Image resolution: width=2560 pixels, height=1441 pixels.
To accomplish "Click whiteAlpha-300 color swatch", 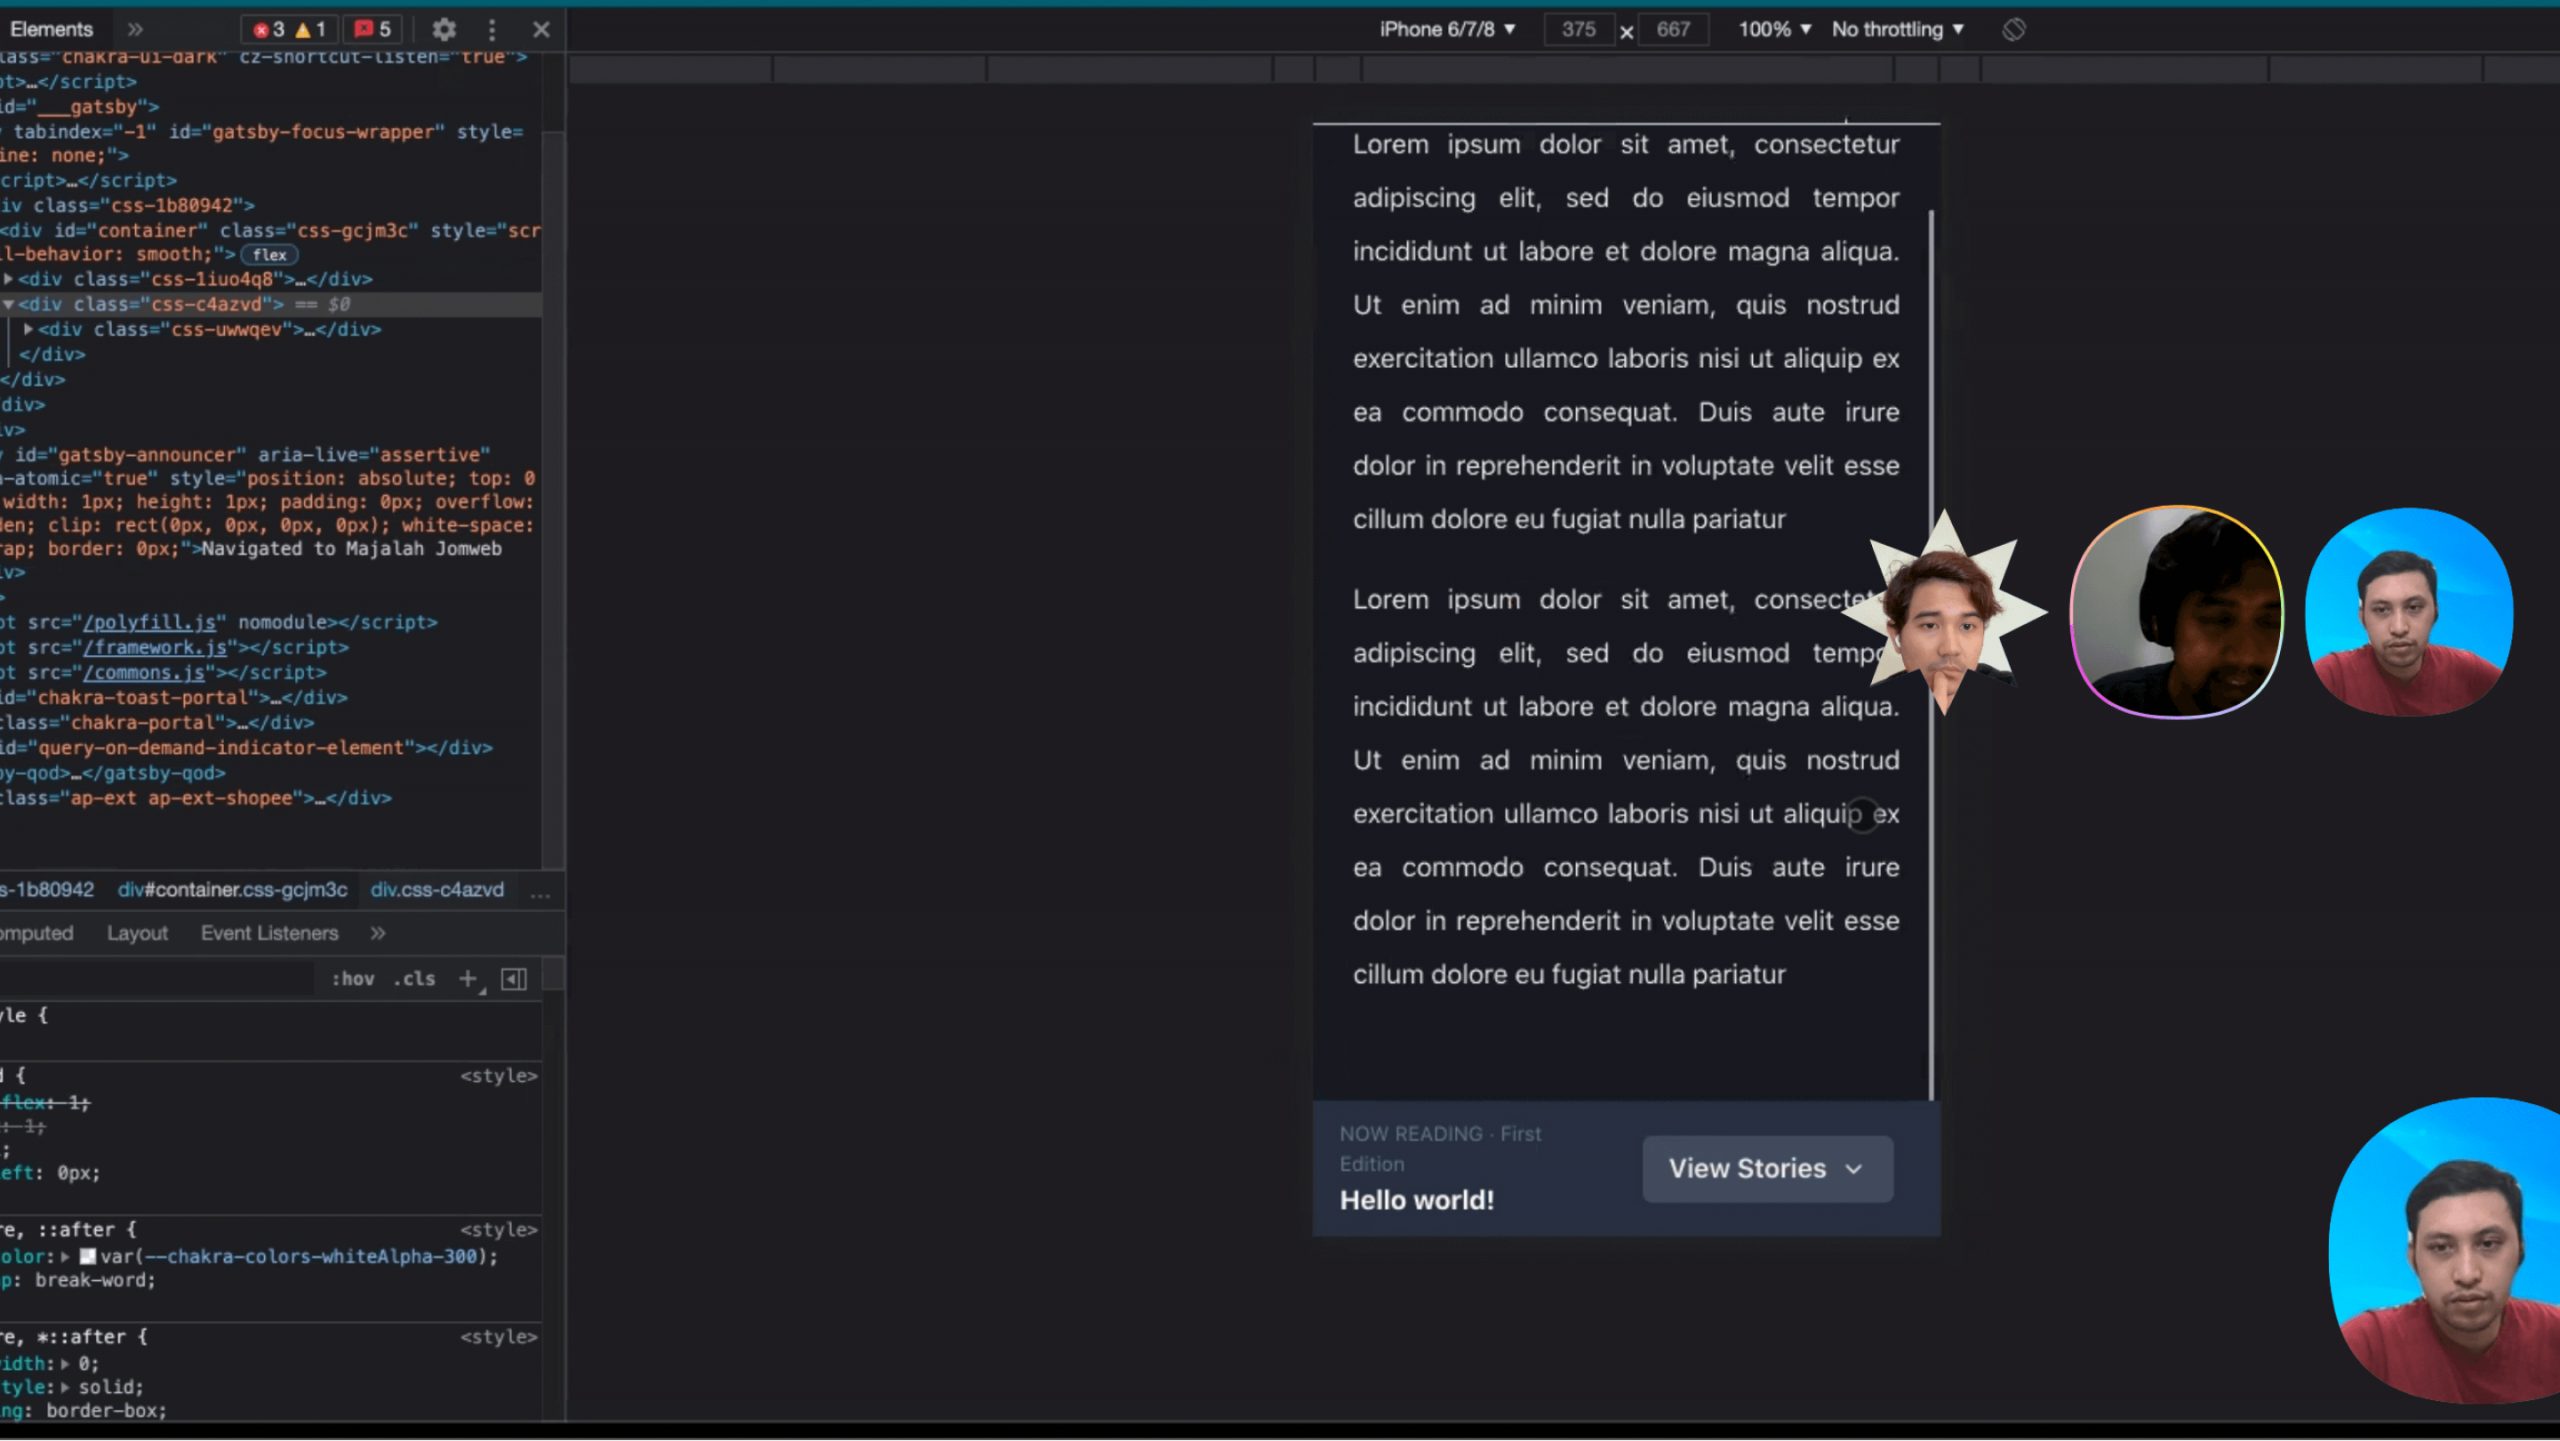I will coord(88,1257).
